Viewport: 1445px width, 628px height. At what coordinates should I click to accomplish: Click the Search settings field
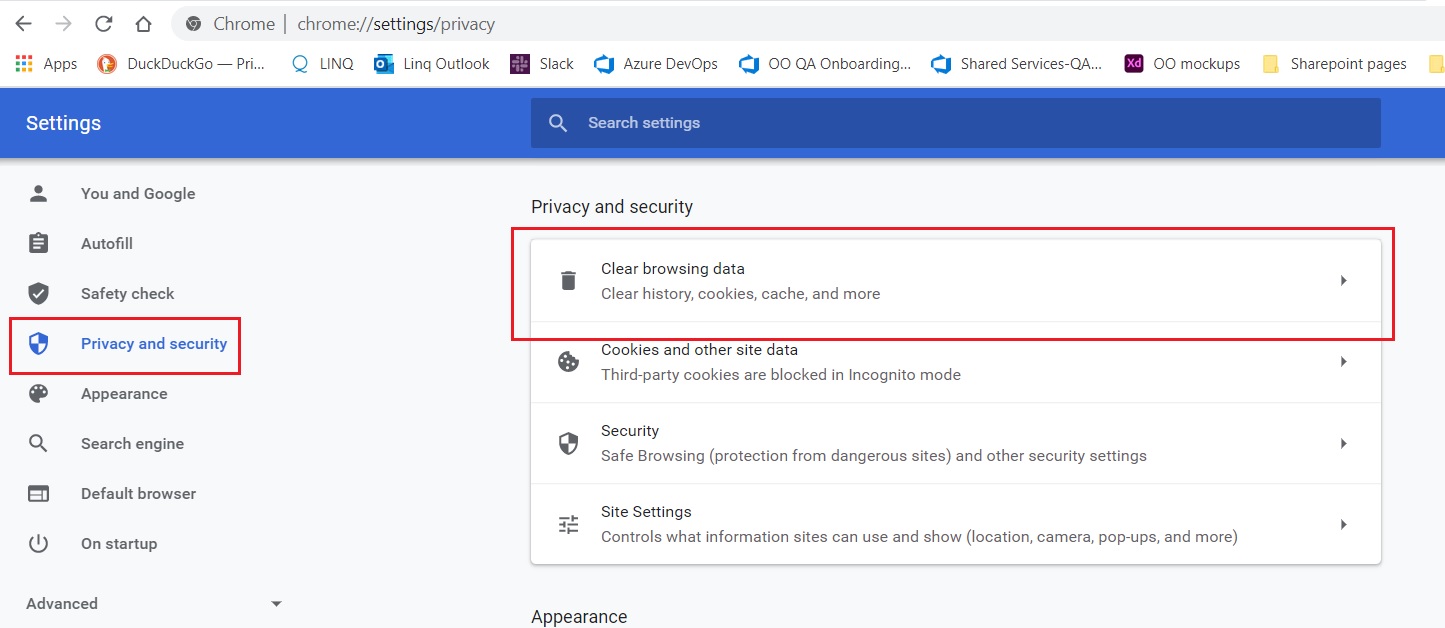[955, 123]
